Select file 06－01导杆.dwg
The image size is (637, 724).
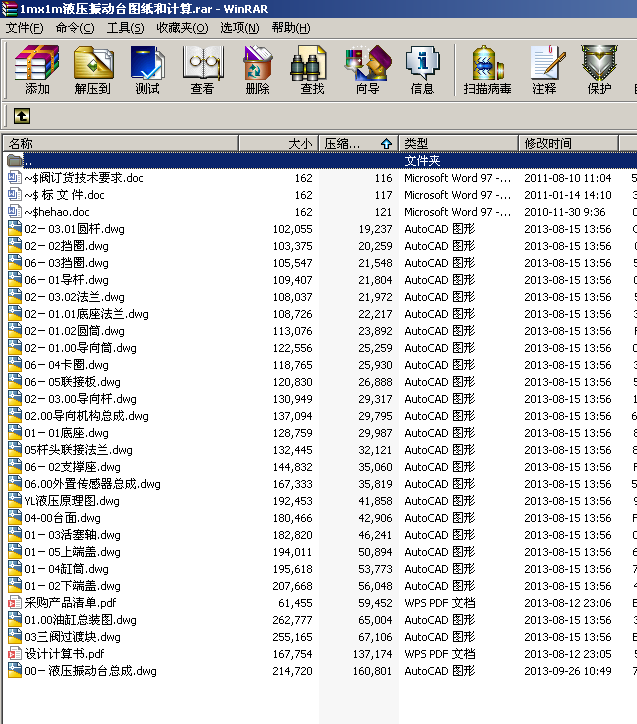[x=66, y=280]
